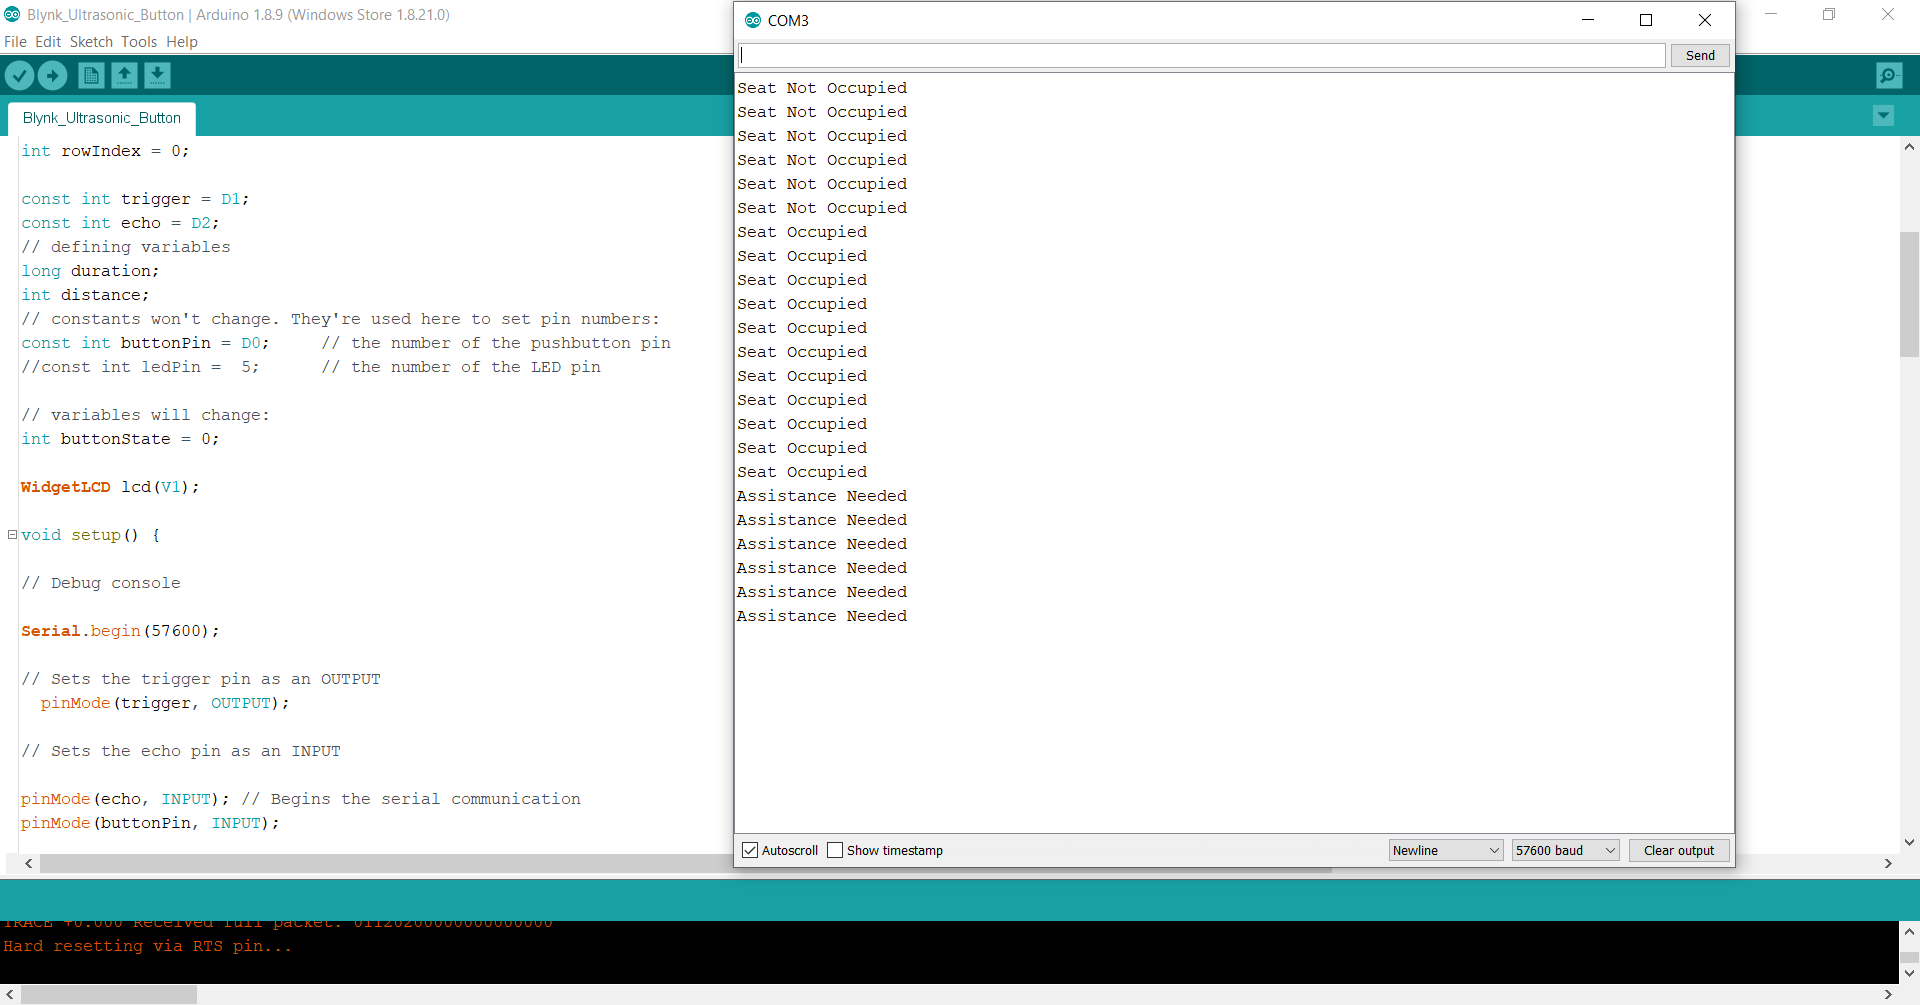This screenshot has height=1005, width=1920.
Task: Select the Blynk_Ultrasonic_Button tab
Action: [x=102, y=118]
